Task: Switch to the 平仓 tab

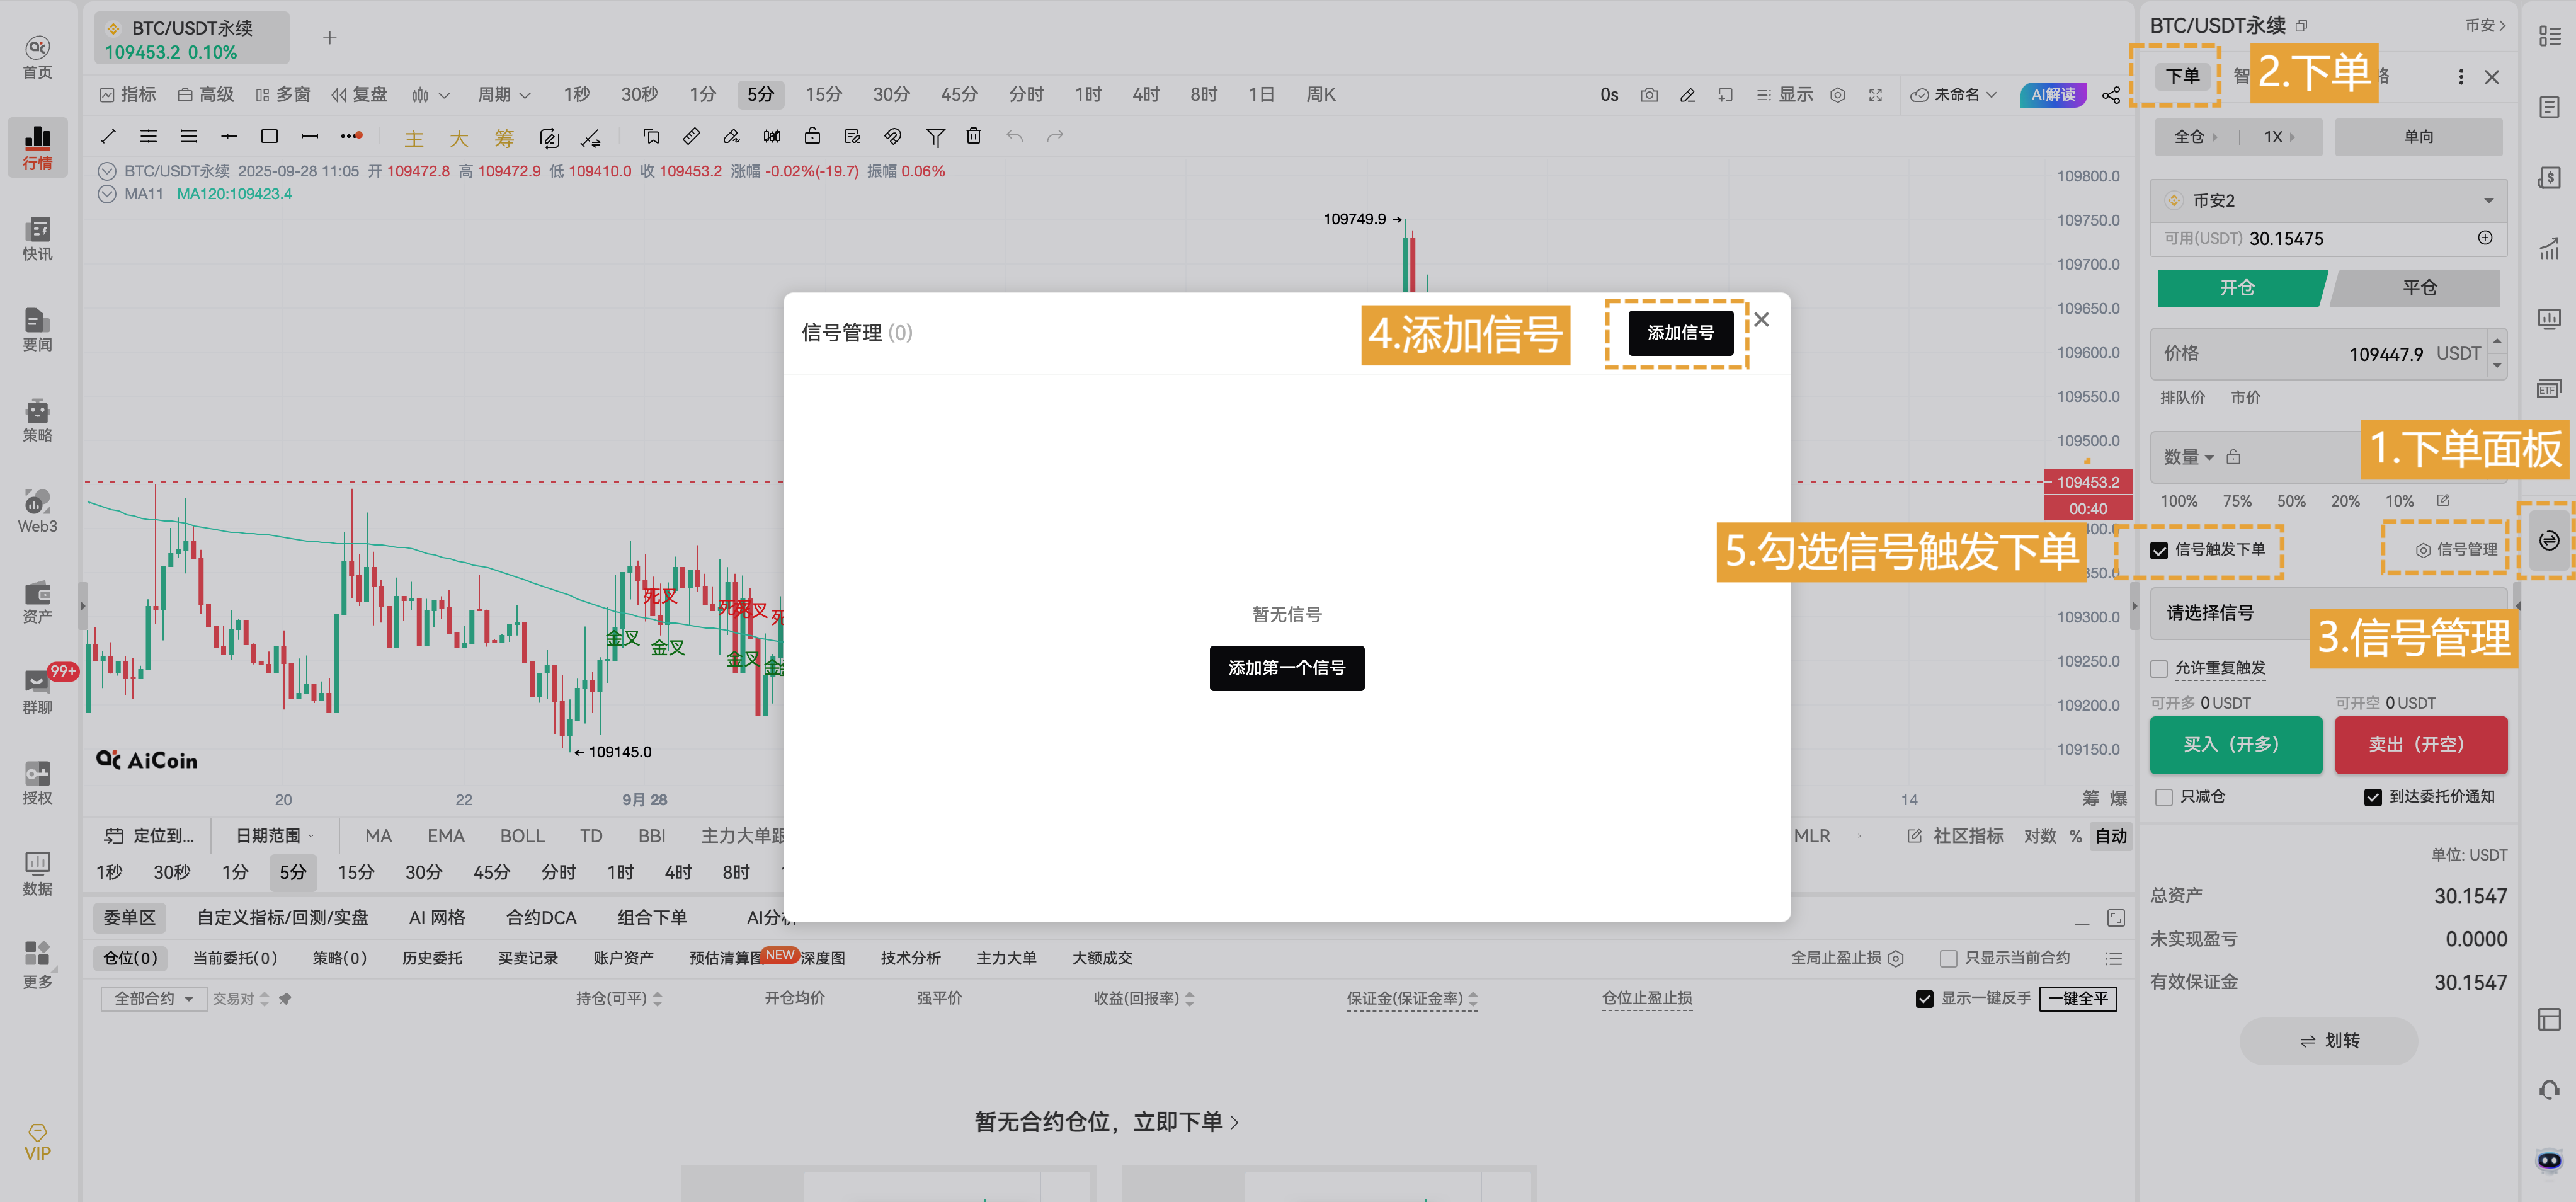Action: pyautogui.click(x=2419, y=288)
